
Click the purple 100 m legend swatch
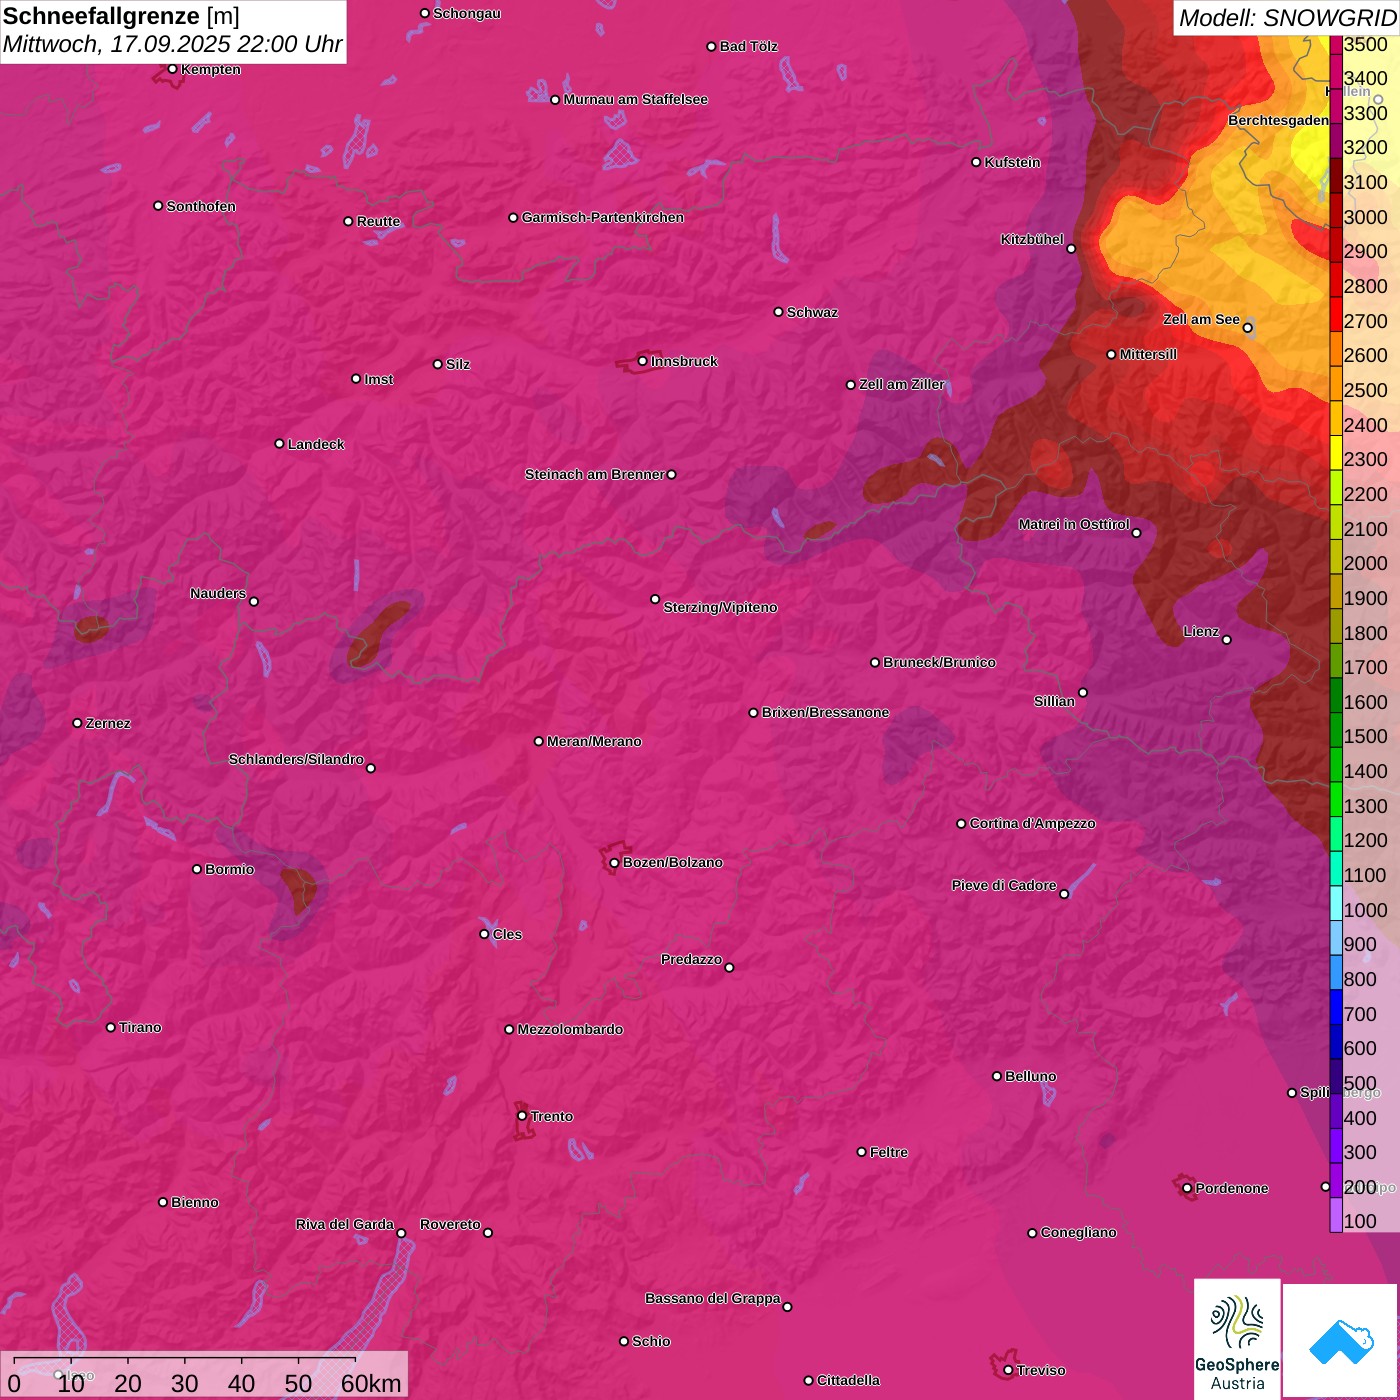1335,1215
